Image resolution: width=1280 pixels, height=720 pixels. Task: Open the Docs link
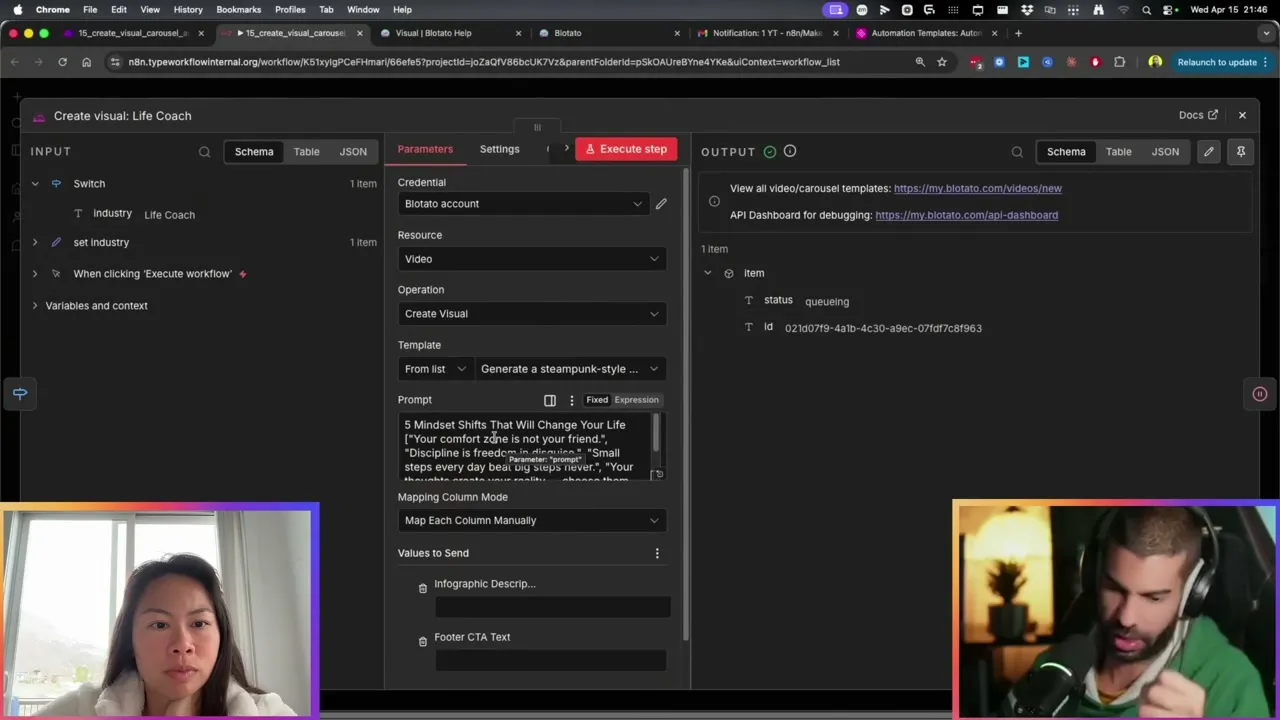point(1198,115)
